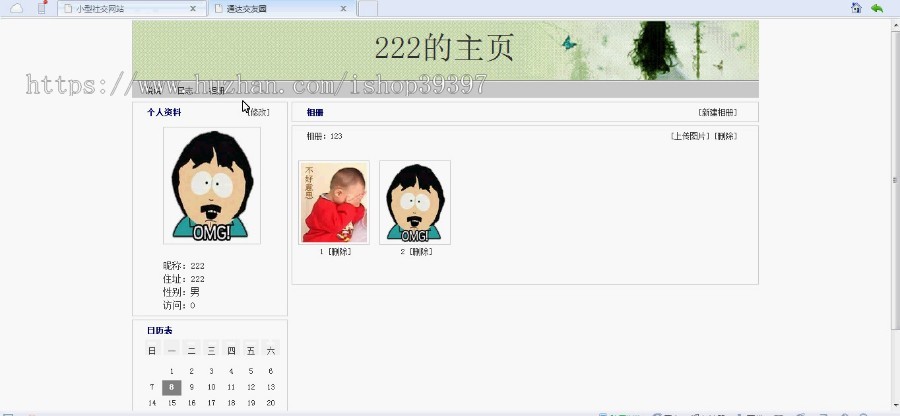This screenshot has width=900, height=416.
Task: Switch to the 通达交友园 tab
Action: [x=282, y=9]
